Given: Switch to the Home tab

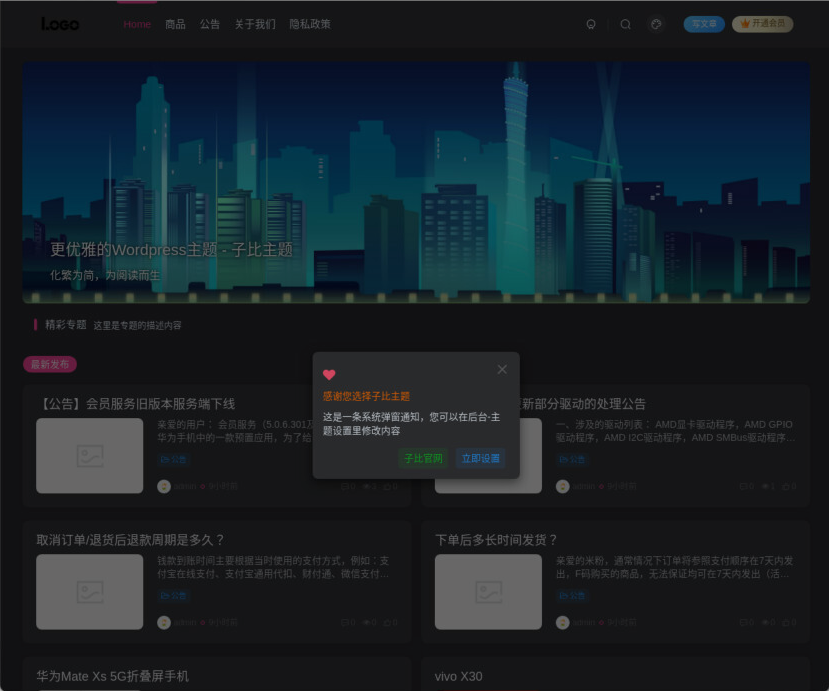Looking at the screenshot, I should (x=136, y=24).
